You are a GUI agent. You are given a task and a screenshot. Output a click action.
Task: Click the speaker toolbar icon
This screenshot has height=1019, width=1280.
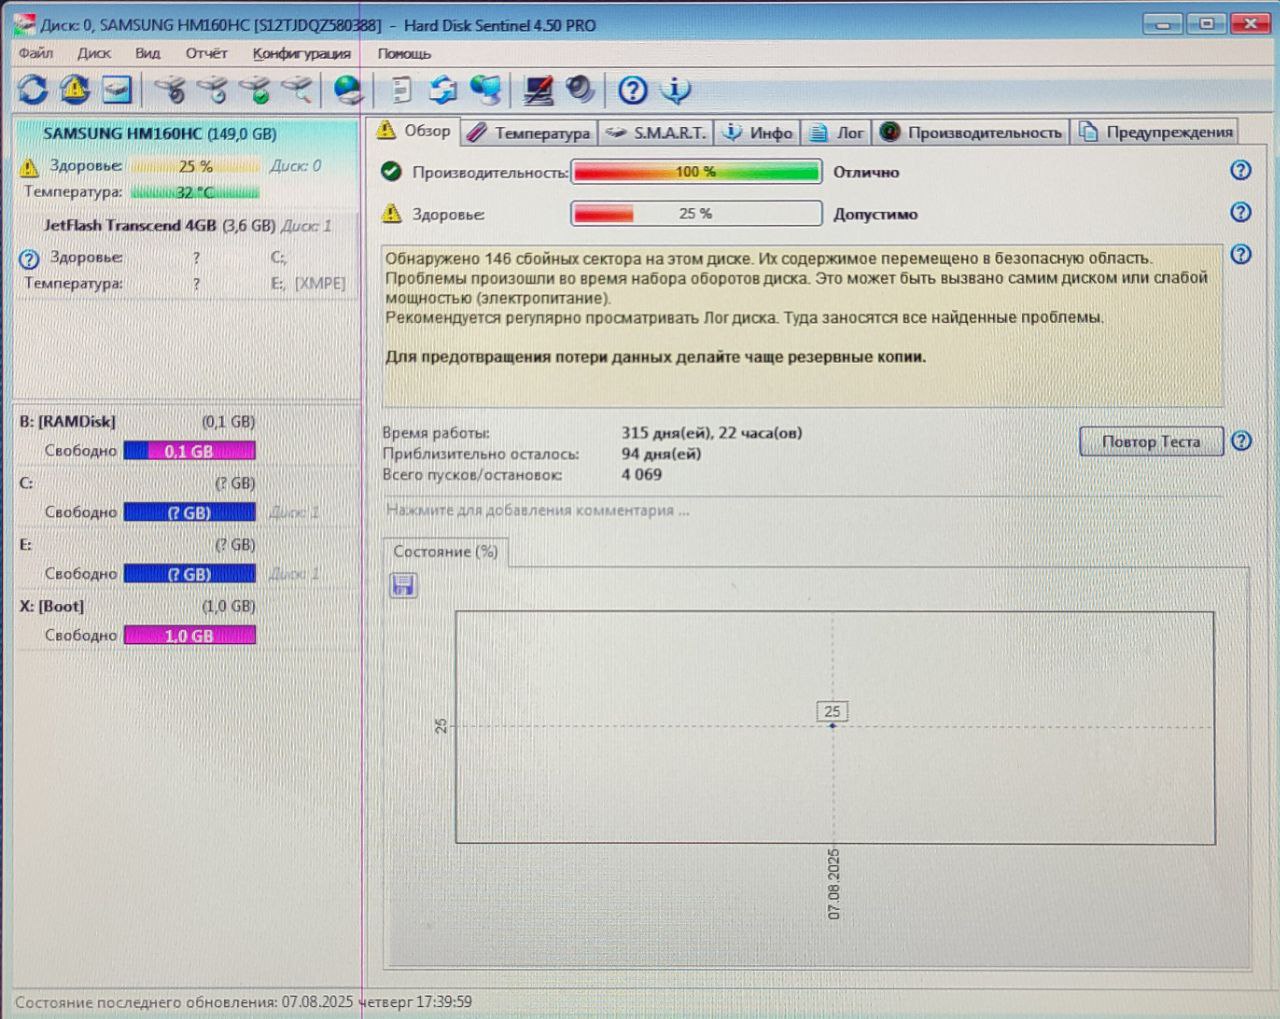(580, 90)
